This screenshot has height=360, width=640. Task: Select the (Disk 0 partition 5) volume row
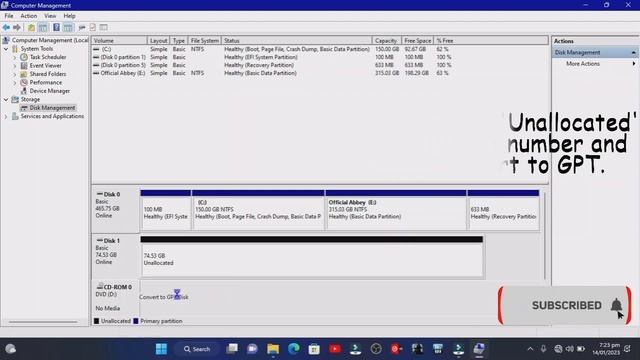[273, 65]
